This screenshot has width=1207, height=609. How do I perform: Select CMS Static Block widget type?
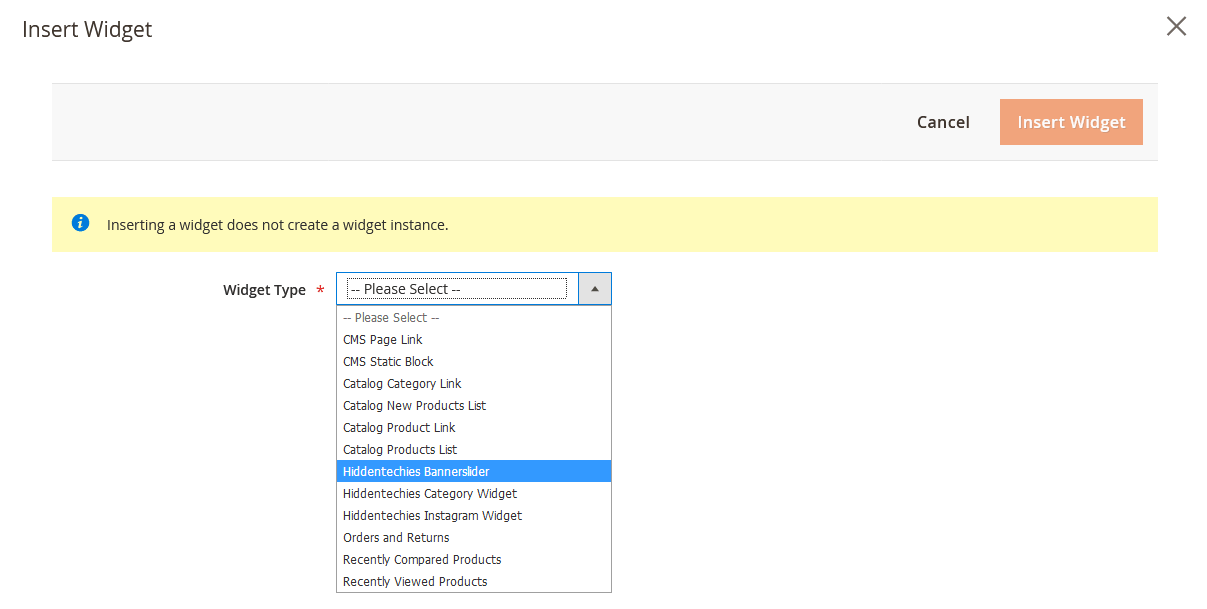(x=388, y=361)
